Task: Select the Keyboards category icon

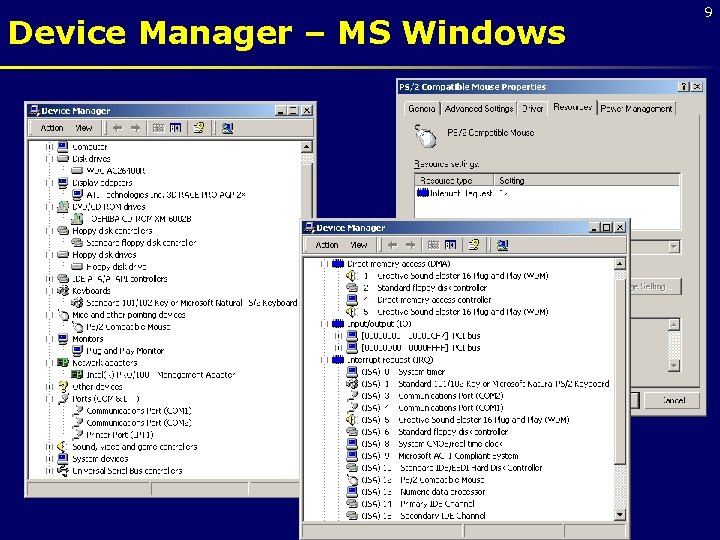Action: point(63,291)
